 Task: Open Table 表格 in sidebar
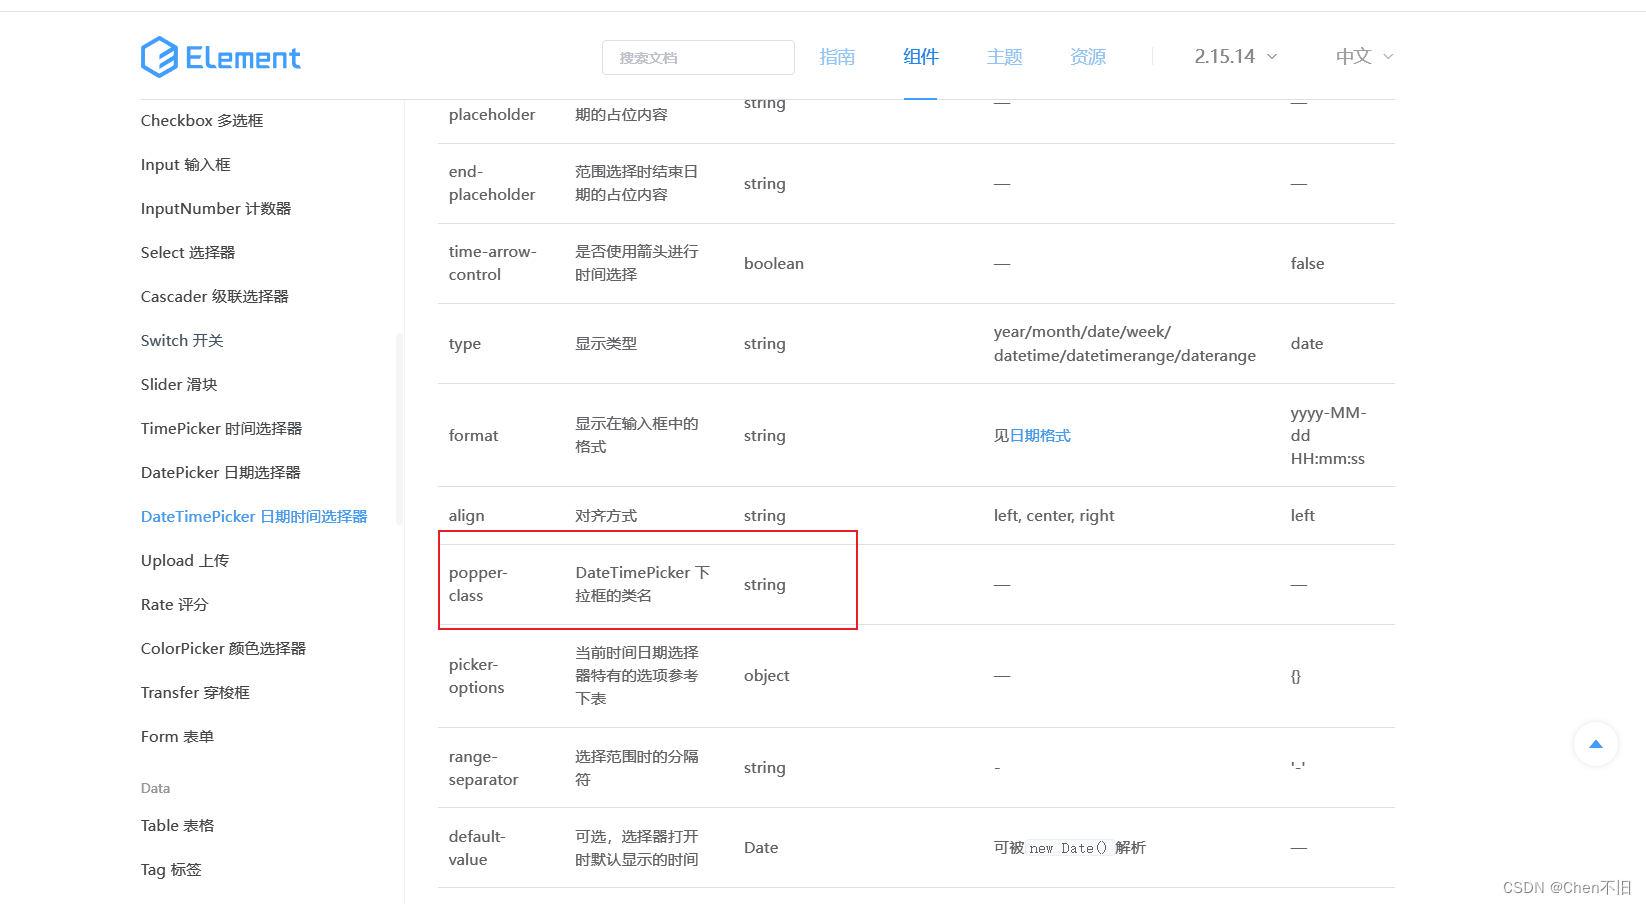pyautogui.click(x=178, y=825)
